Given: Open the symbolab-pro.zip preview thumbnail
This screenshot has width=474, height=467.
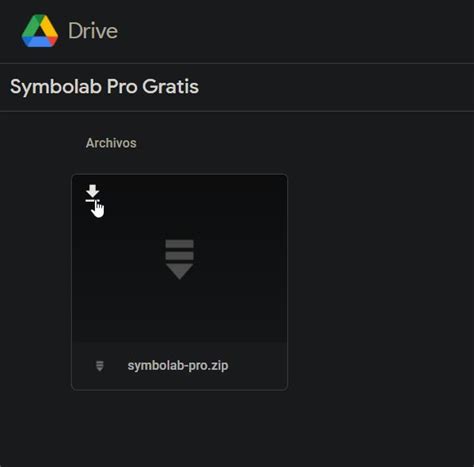Looking at the screenshot, I should (x=179, y=259).
